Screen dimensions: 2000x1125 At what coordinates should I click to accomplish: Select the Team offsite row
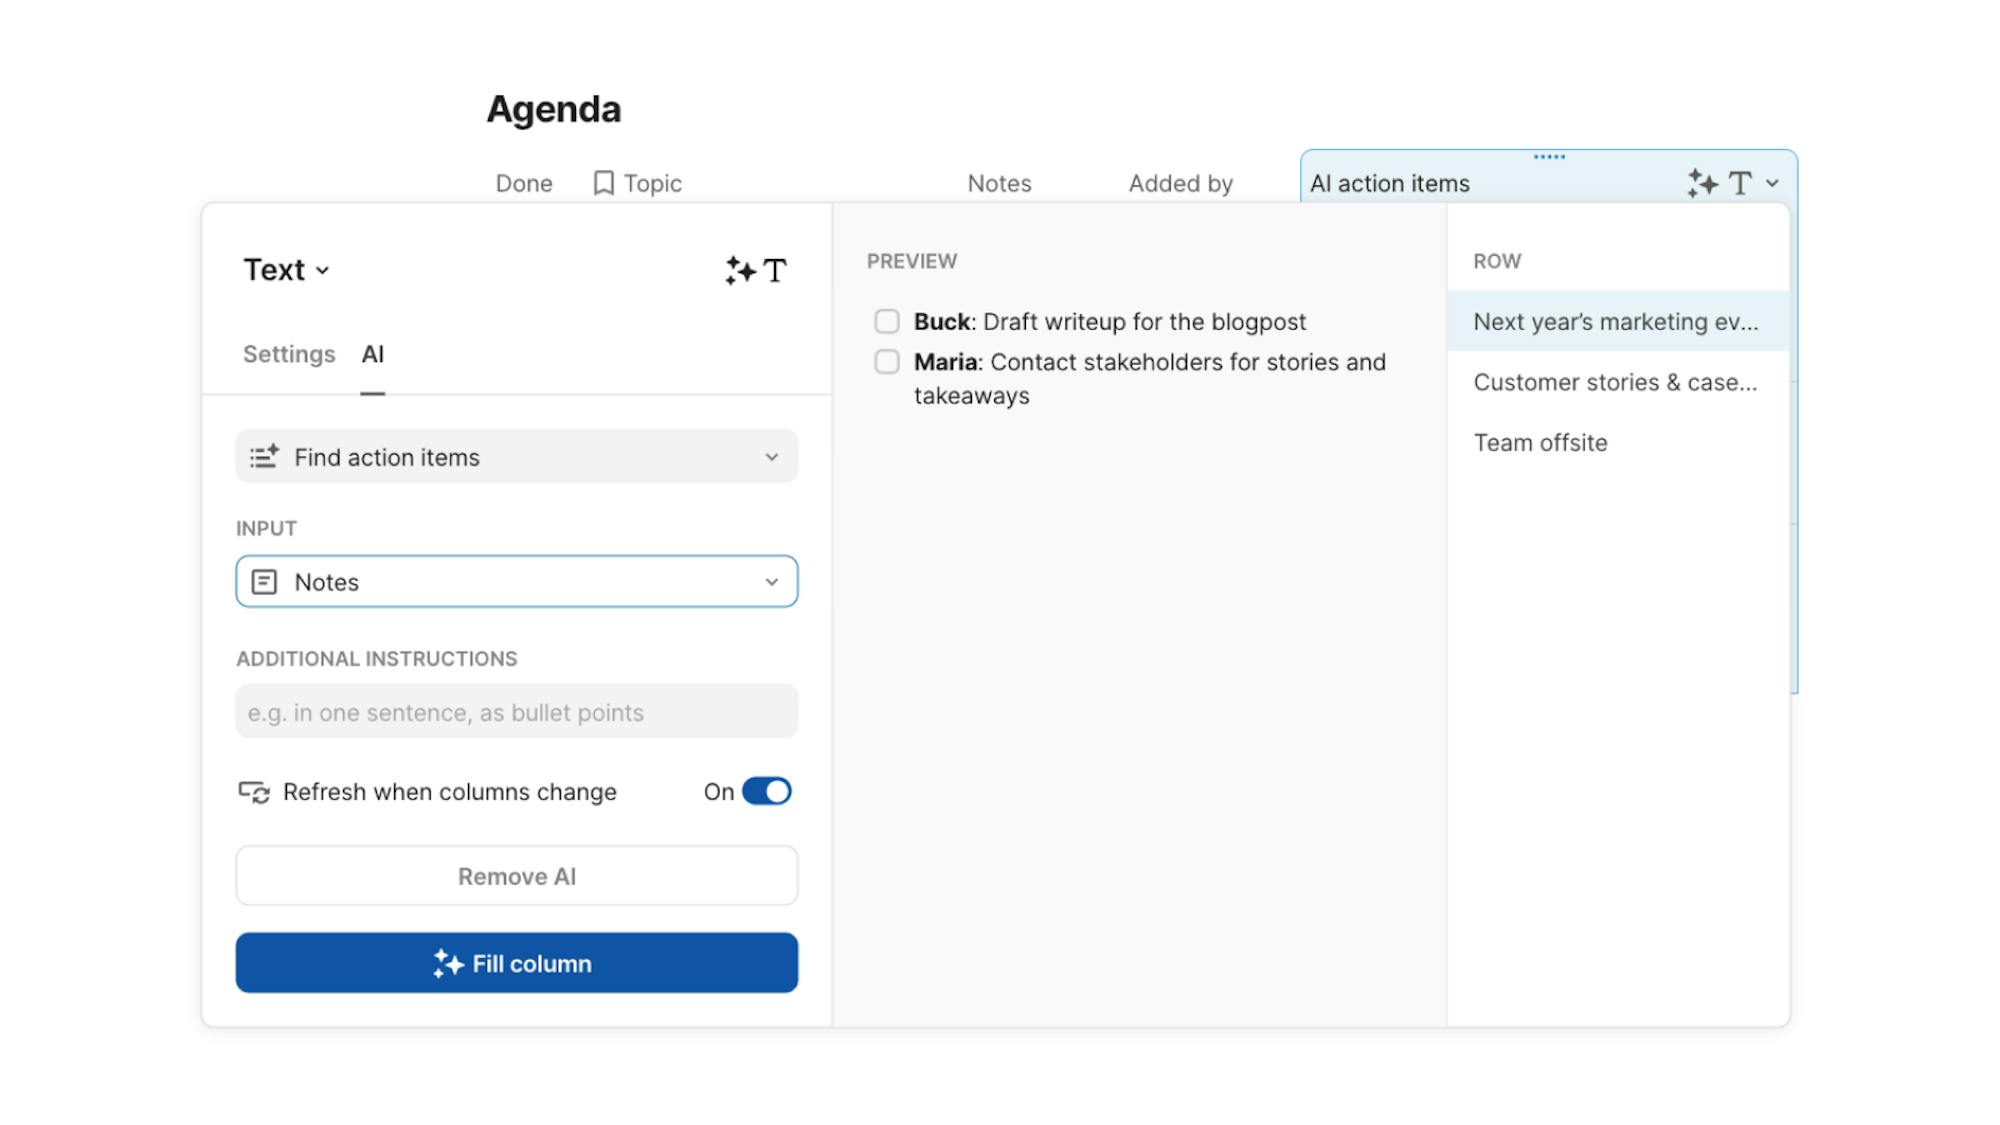click(x=1540, y=442)
